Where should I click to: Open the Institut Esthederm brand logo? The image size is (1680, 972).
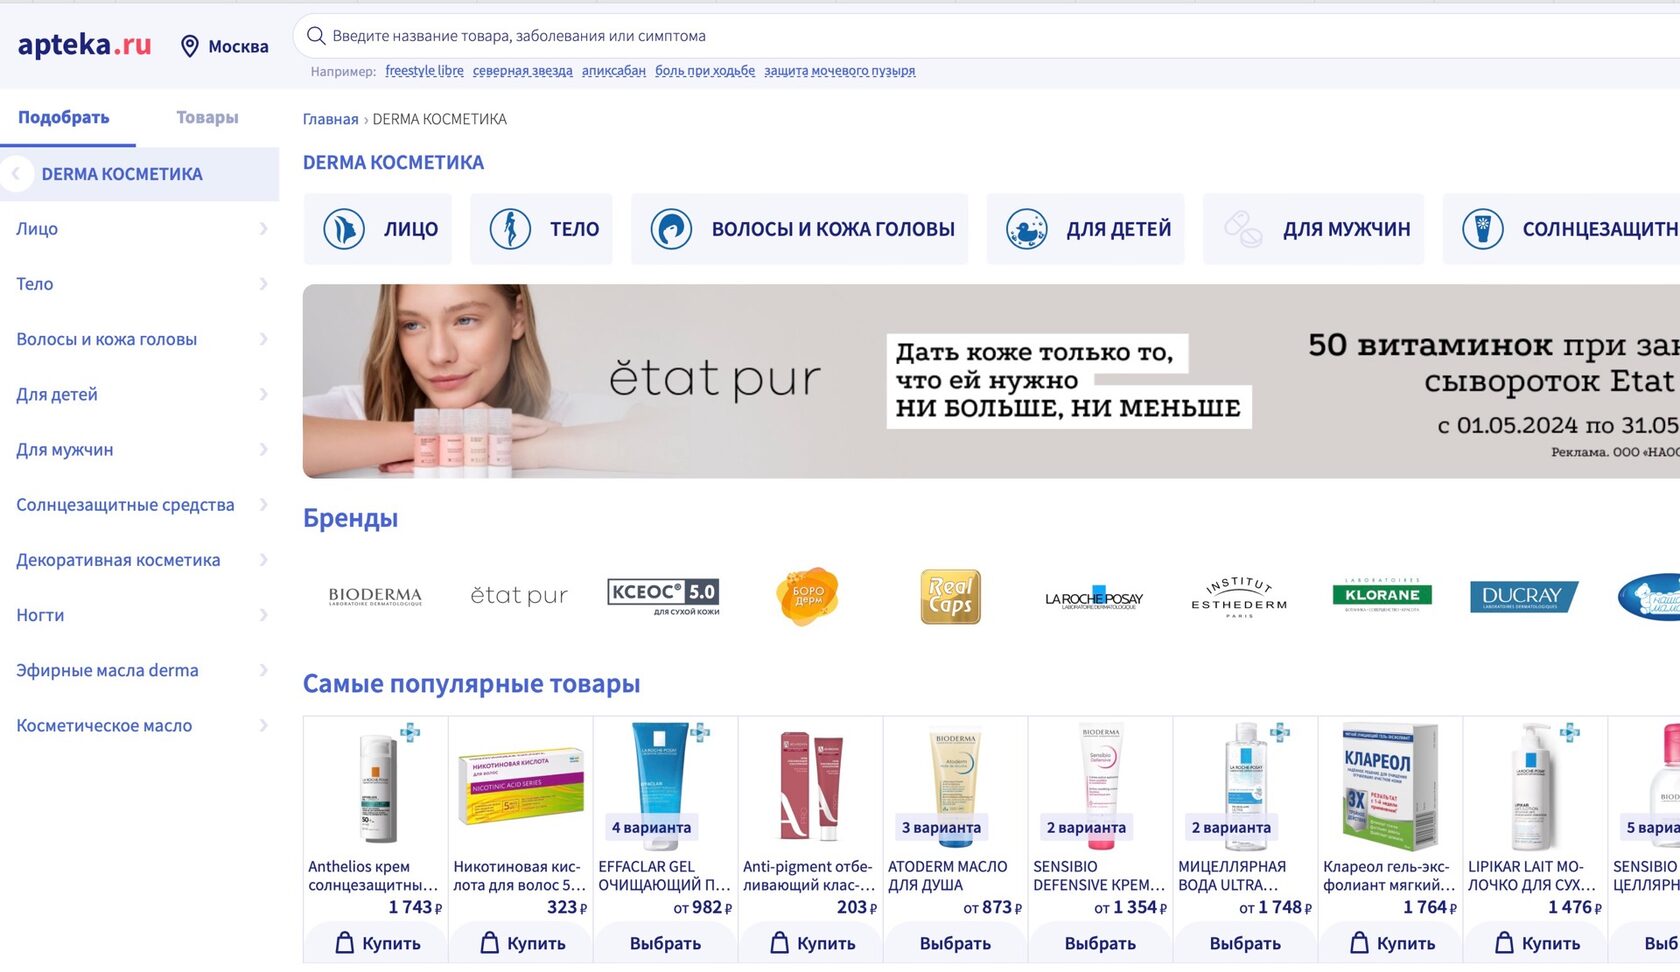(x=1239, y=597)
